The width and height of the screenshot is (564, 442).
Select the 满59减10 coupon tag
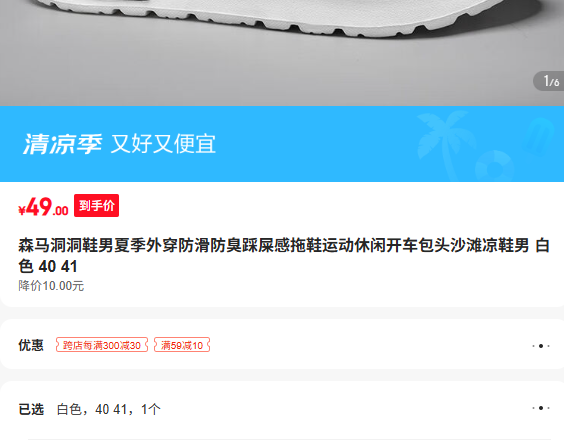(182, 345)
